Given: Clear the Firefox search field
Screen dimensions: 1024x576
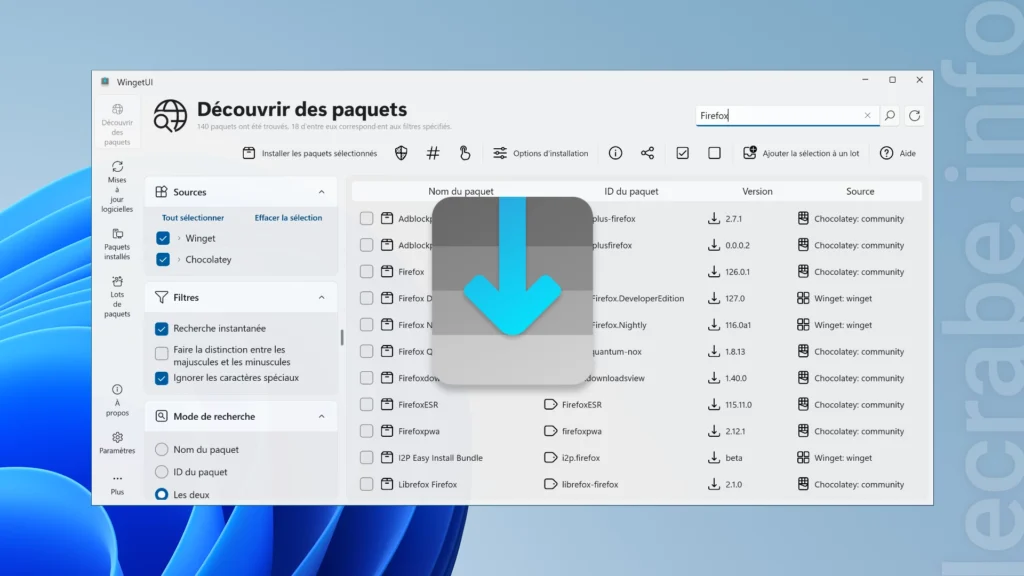Looking at the screenshot, I should (x=867, y=115).
